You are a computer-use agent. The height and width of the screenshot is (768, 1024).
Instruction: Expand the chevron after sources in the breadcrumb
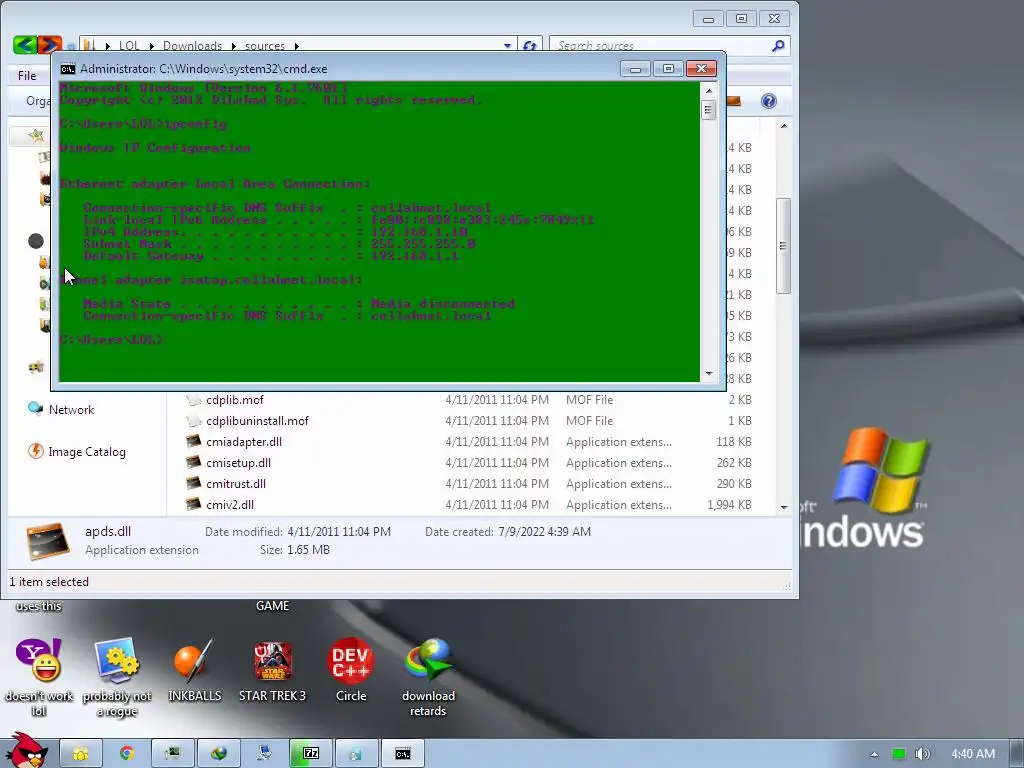(296, 46)
